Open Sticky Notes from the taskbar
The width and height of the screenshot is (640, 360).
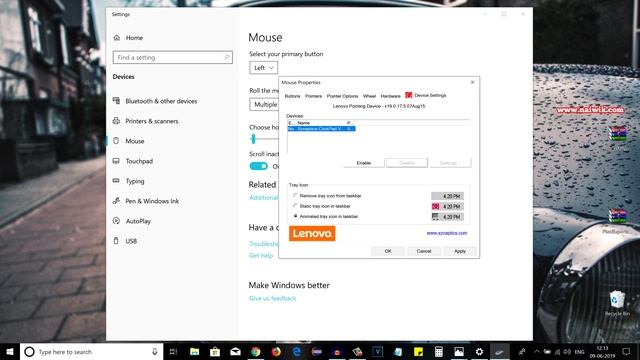click(418, 351)
